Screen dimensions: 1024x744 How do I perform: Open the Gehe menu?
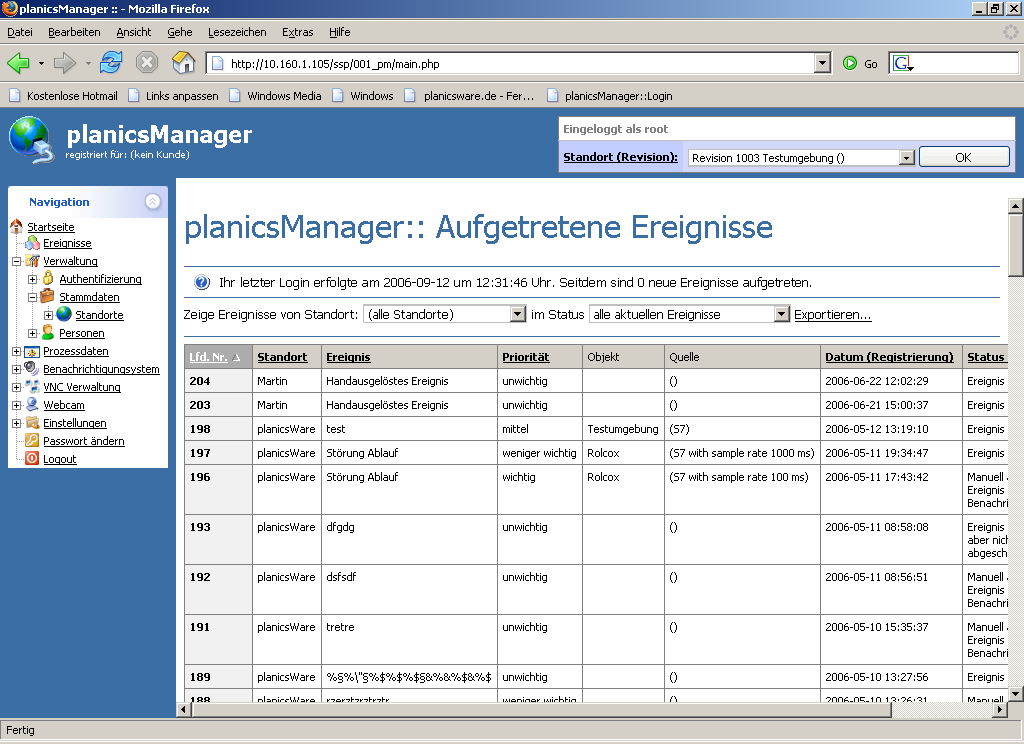(x=180, y=32)
